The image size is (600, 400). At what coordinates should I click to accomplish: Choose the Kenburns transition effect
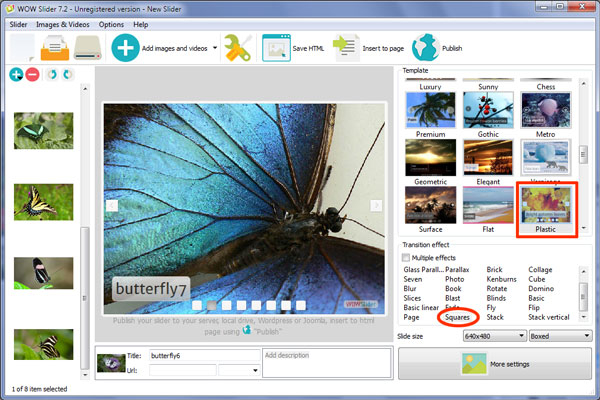(x=501, y=279)
